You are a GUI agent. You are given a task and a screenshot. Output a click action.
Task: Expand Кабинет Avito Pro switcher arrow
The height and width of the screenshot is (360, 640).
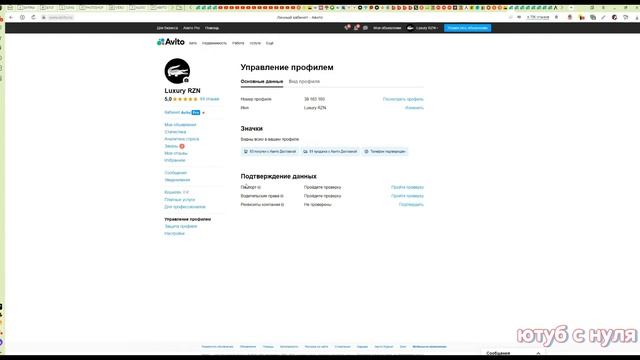(203, 113)
